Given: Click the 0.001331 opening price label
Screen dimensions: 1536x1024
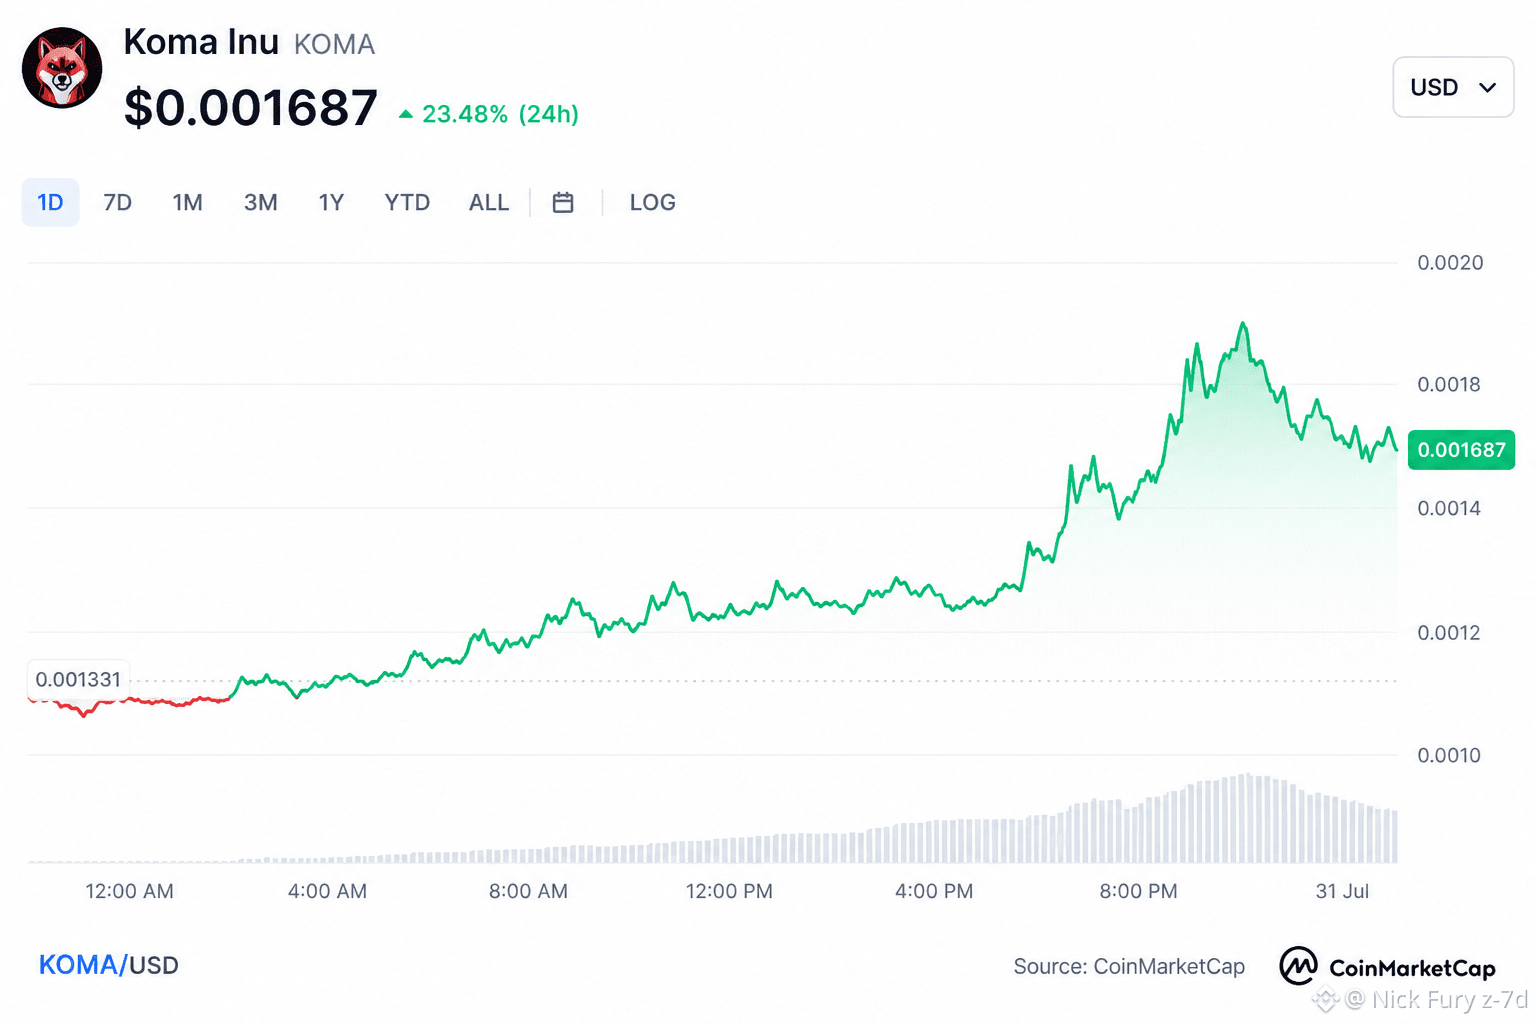Looking at the screenshot, I should (78, 679).
